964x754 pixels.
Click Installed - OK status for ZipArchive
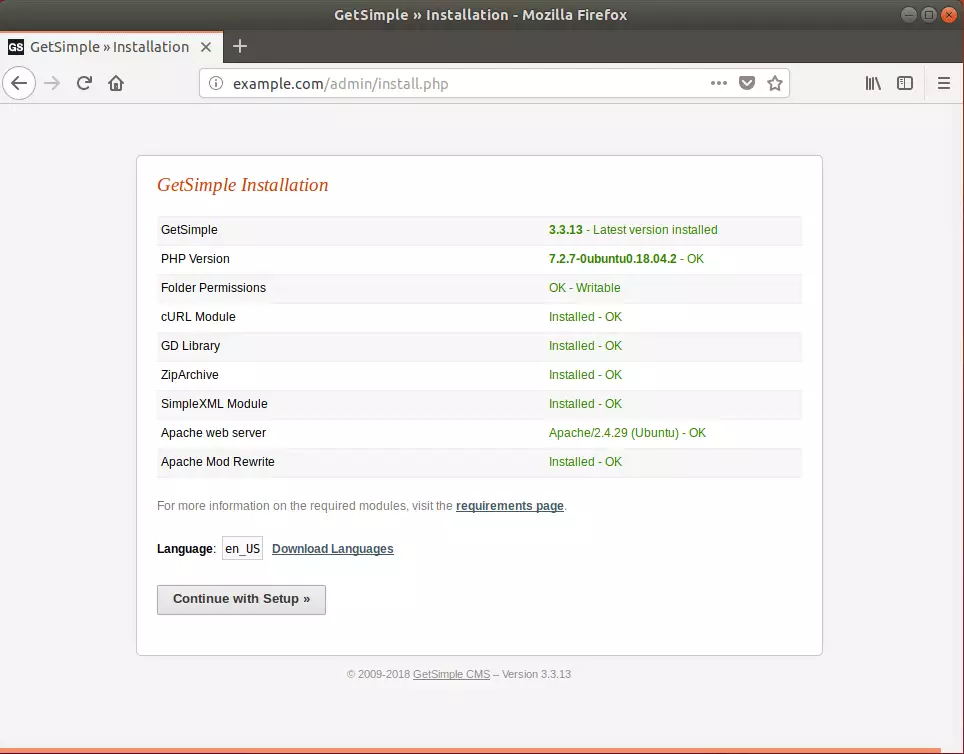point(585,375)
